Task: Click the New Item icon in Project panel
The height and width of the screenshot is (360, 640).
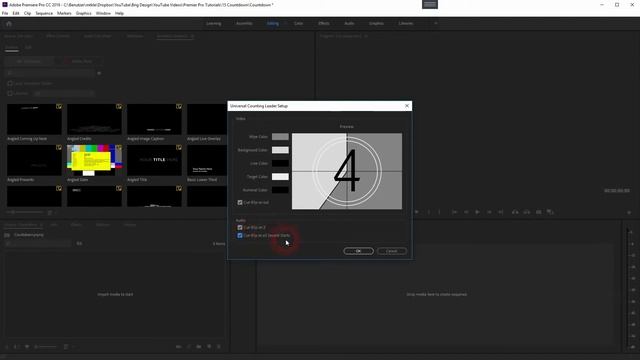Action: pos(209,347)
